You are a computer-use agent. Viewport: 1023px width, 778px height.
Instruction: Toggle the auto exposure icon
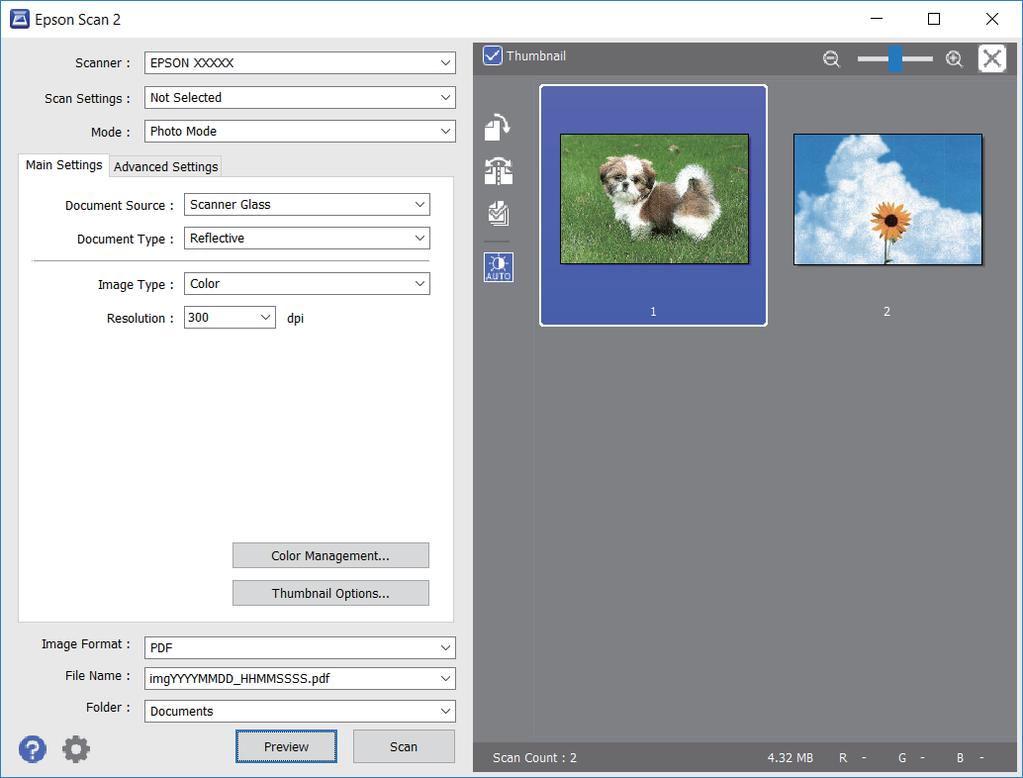pos(498,267)
